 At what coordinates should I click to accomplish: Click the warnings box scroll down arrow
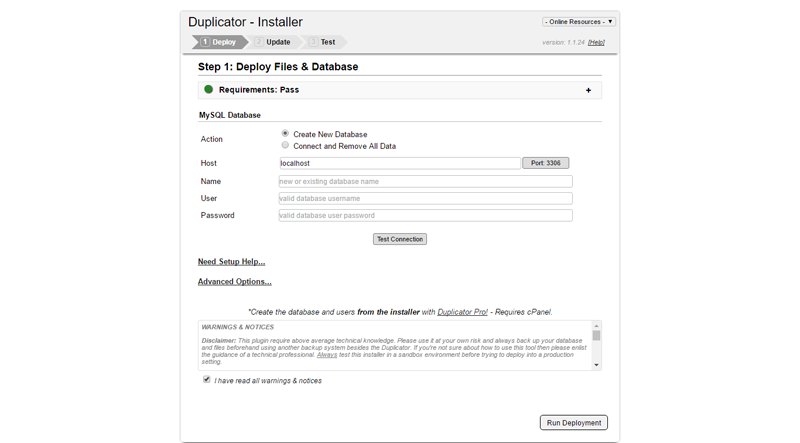click(x=596, y=365)
